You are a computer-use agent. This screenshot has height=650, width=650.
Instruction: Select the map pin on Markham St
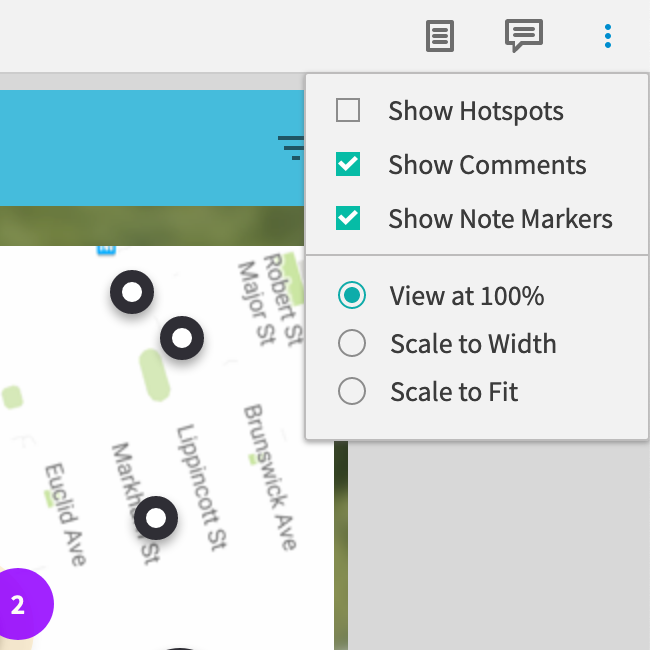point(156,518)
